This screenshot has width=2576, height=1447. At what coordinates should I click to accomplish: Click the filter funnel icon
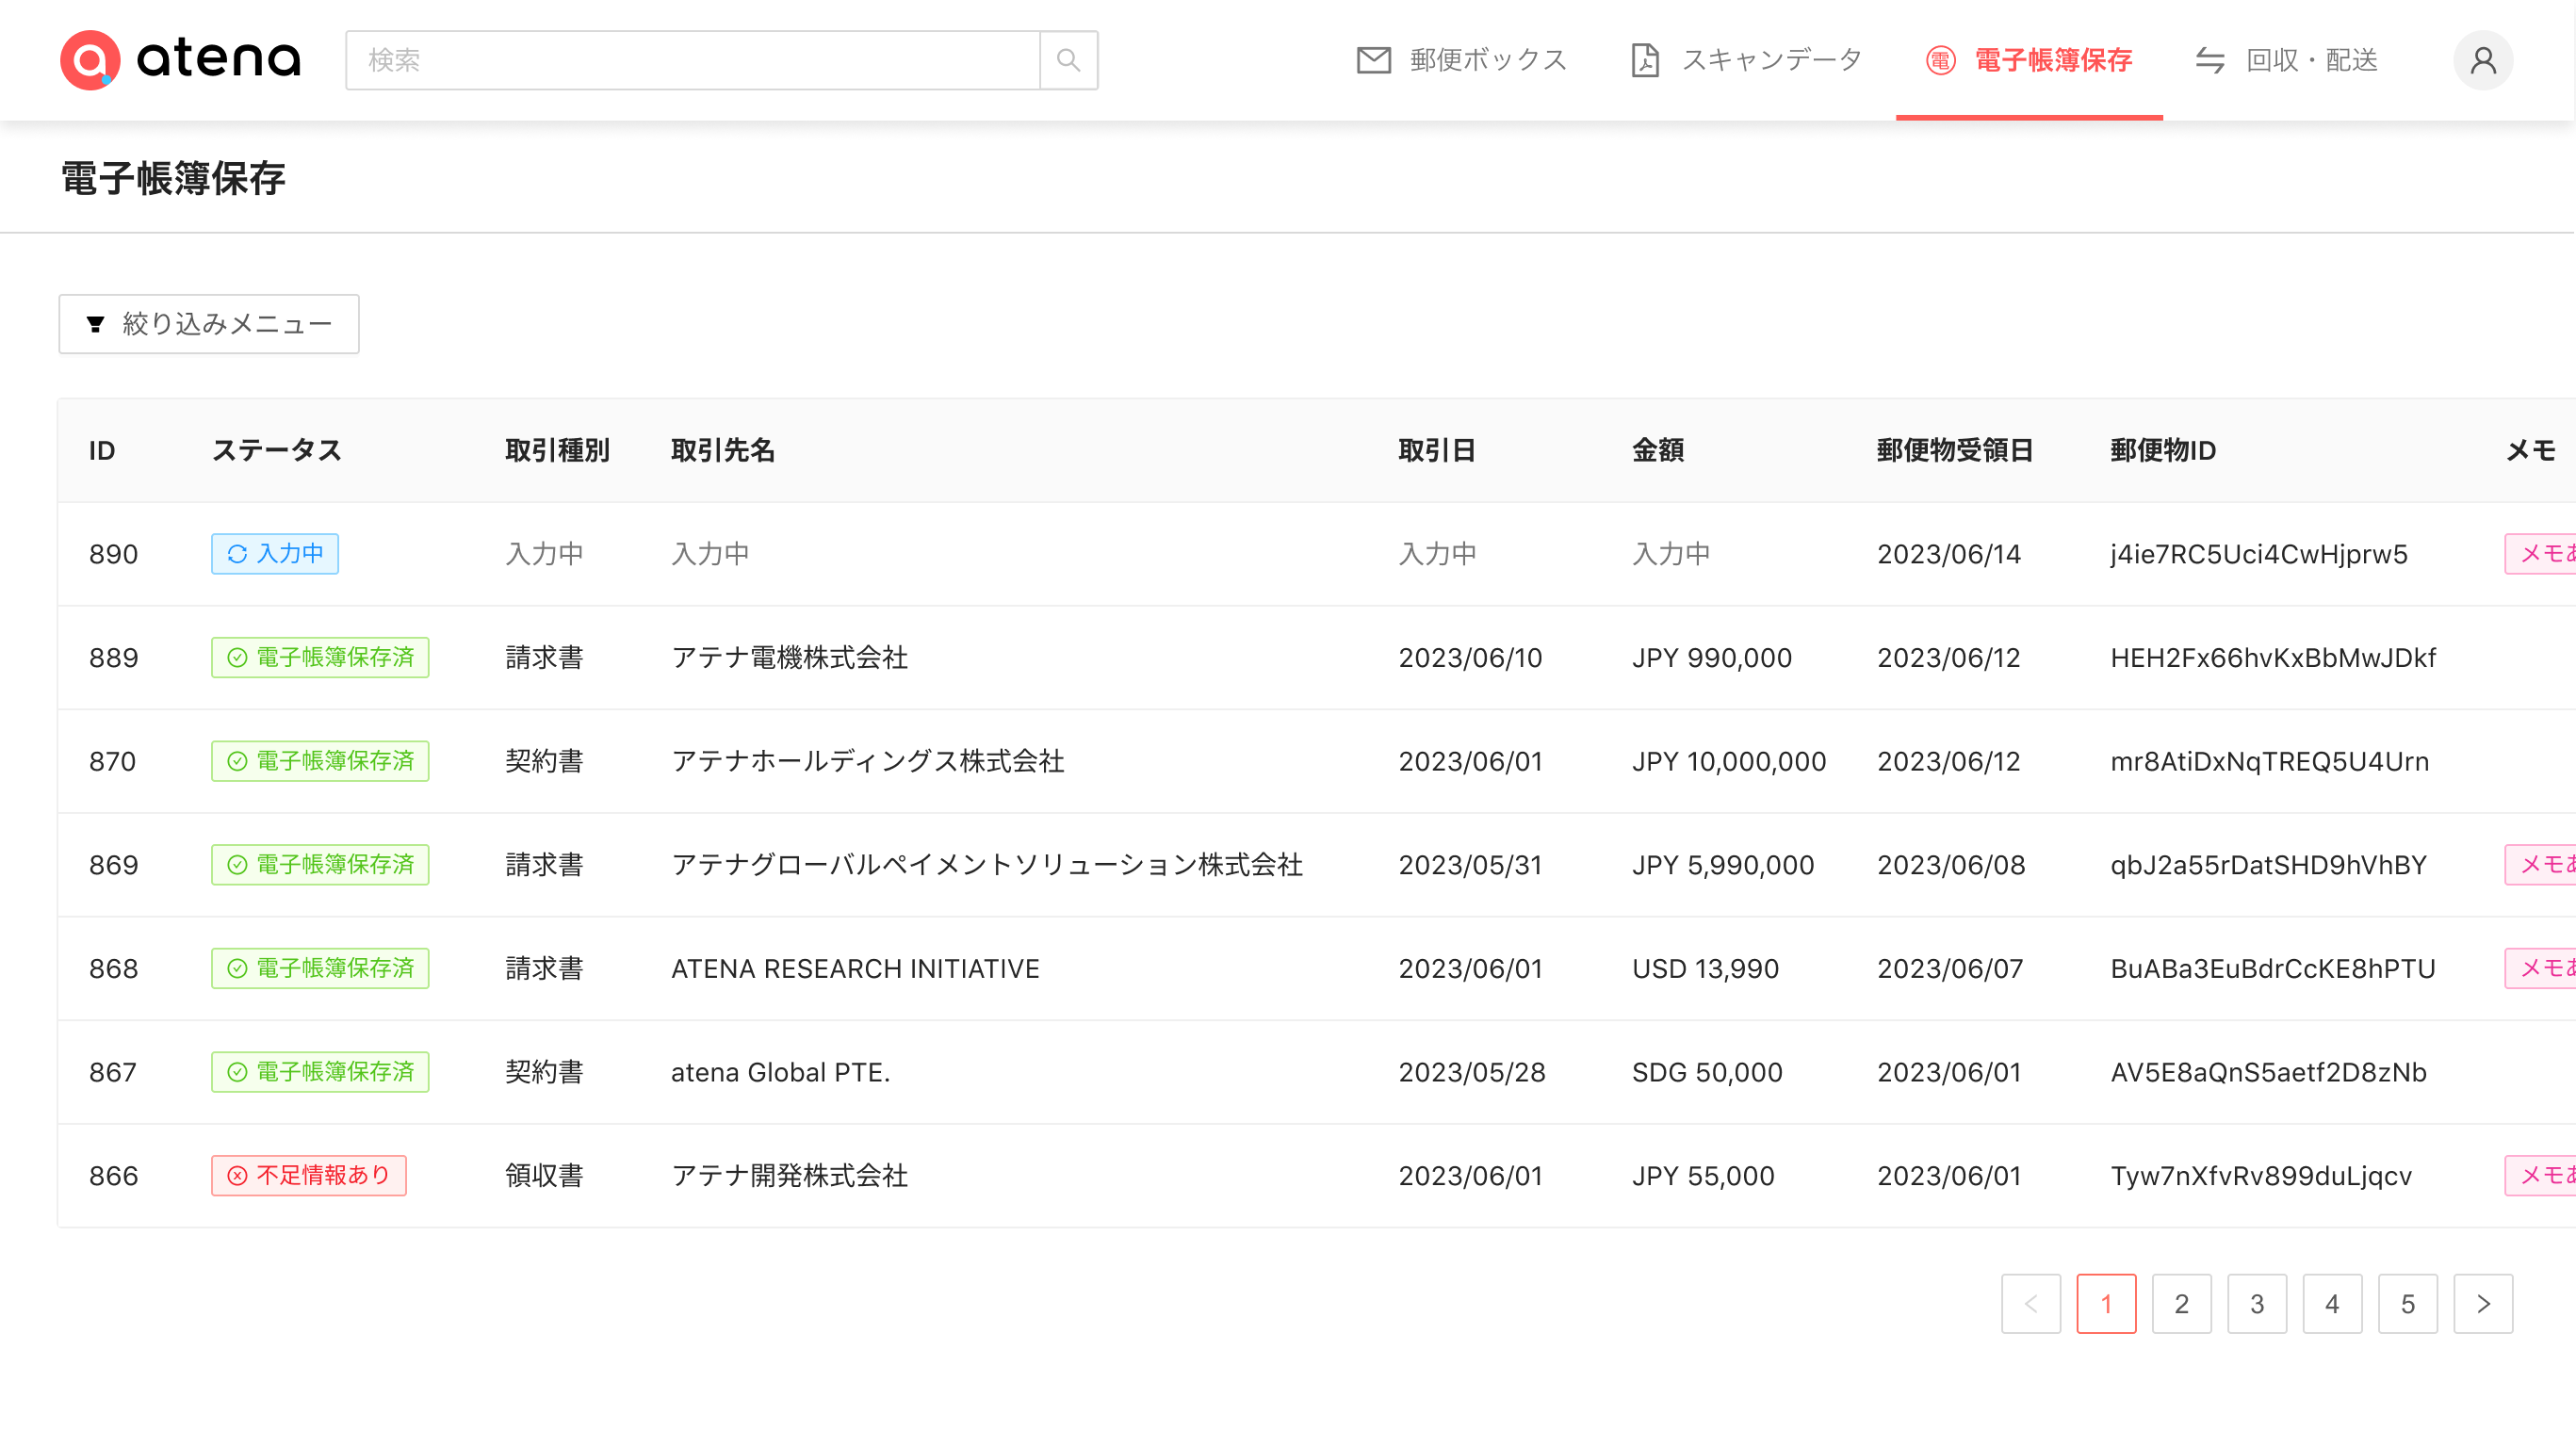[x=95, y=324]
